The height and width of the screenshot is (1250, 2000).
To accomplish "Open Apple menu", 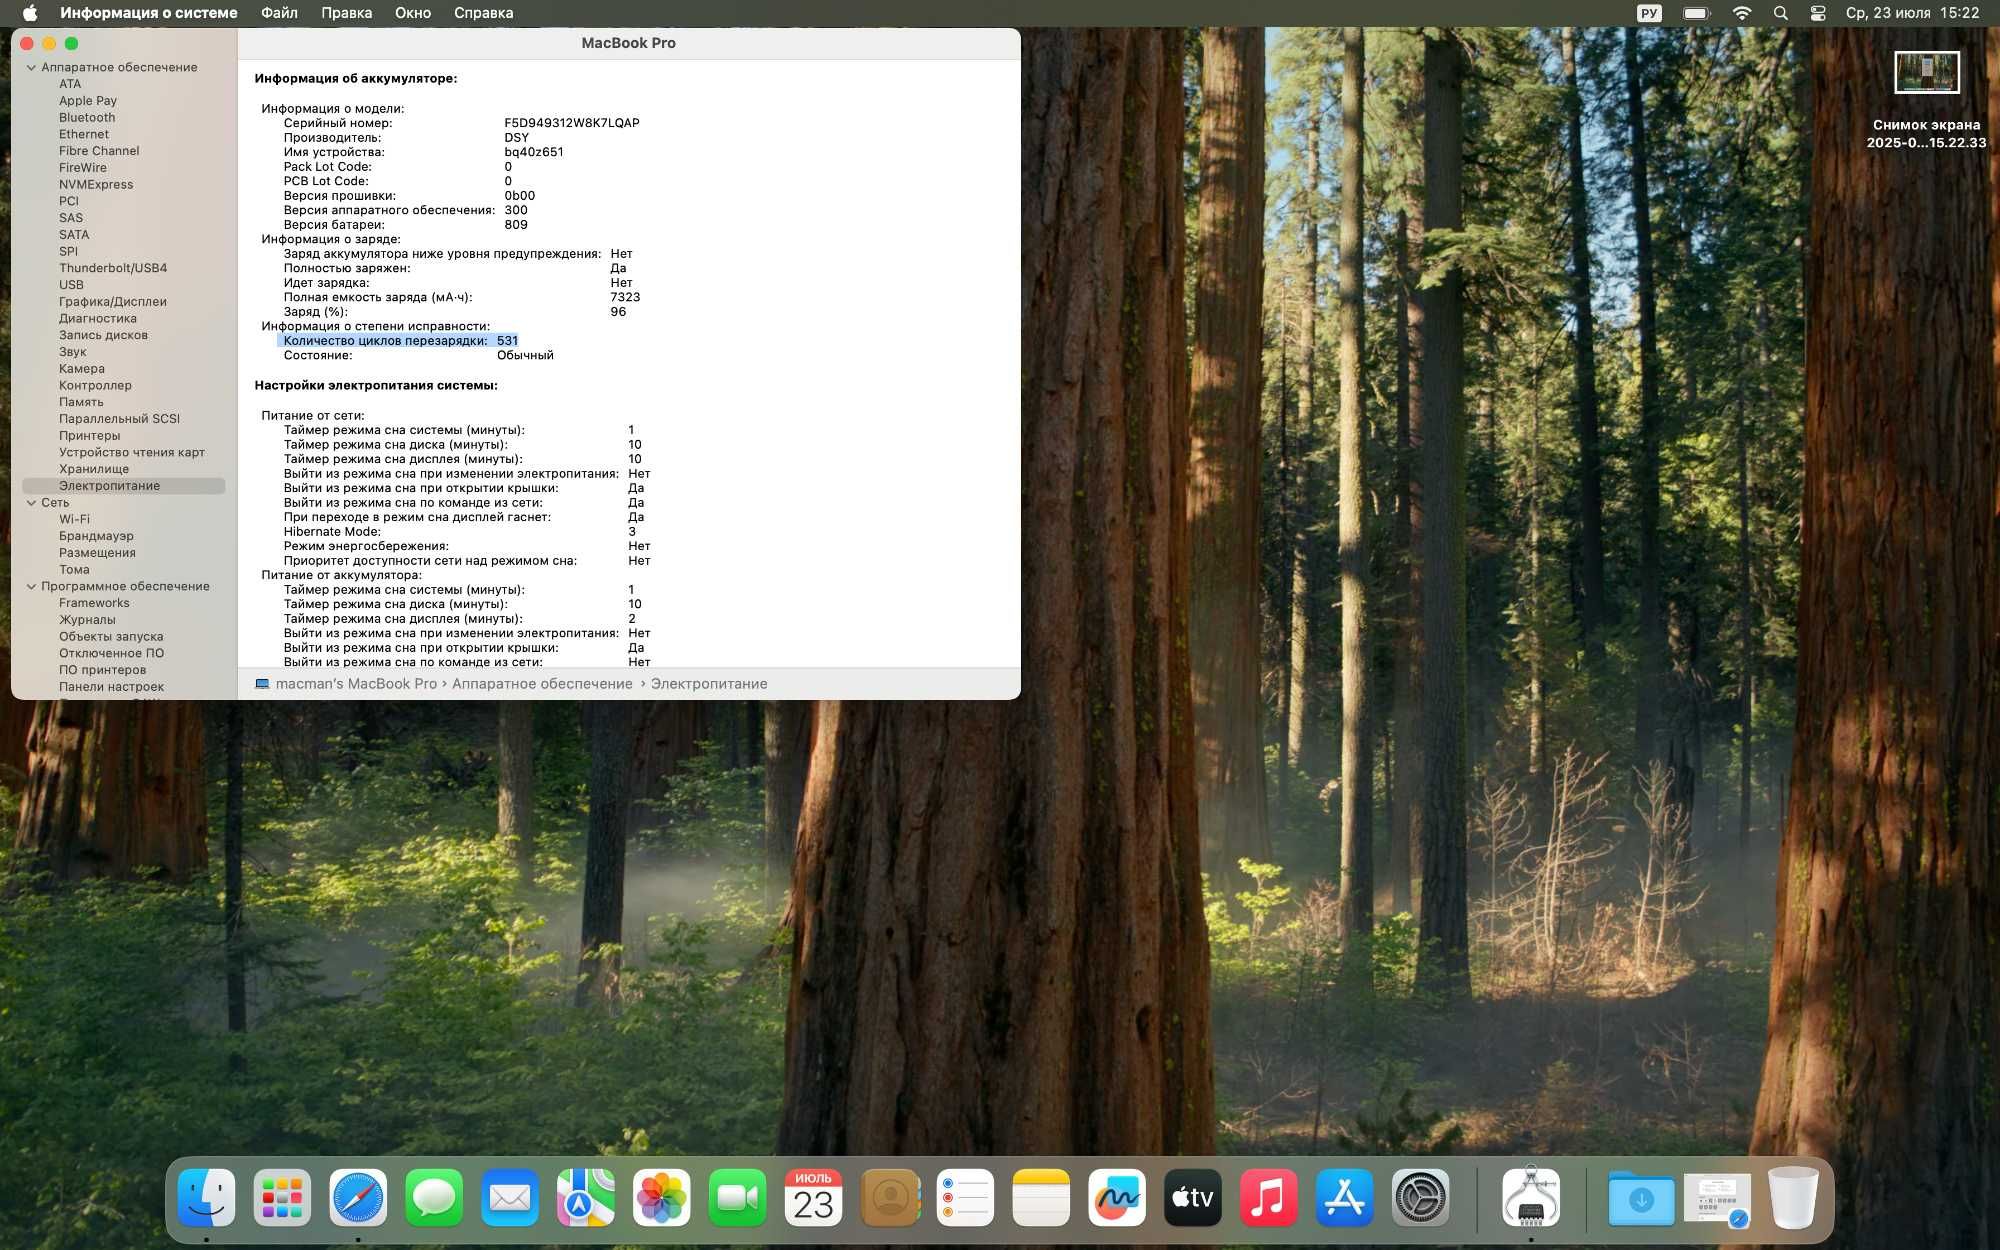I will click(29, 13).
